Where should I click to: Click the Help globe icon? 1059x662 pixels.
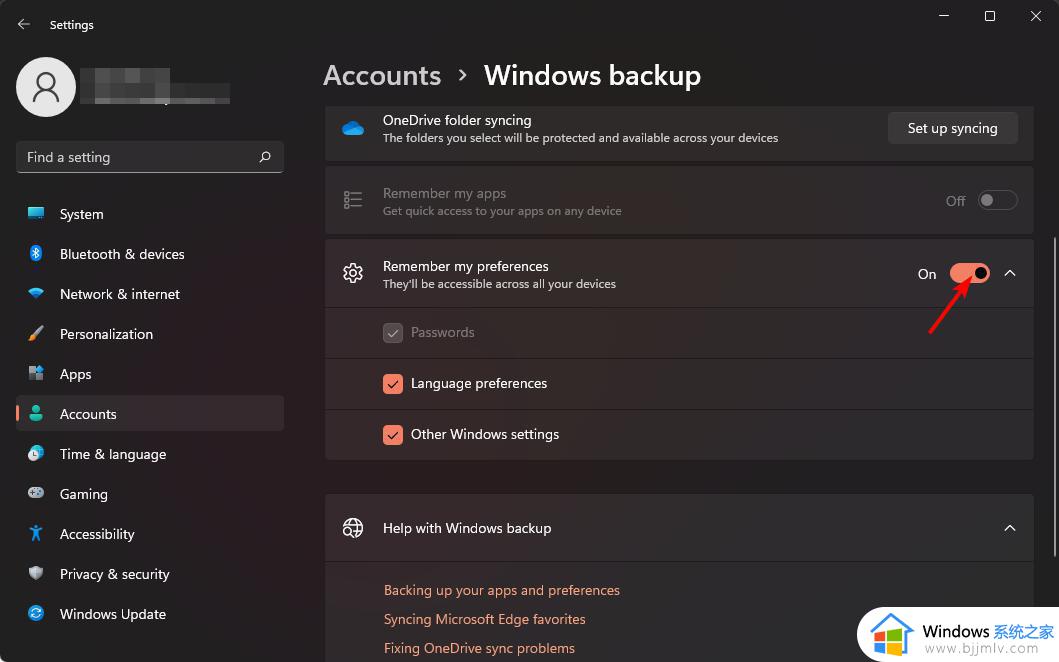[353, 528]
